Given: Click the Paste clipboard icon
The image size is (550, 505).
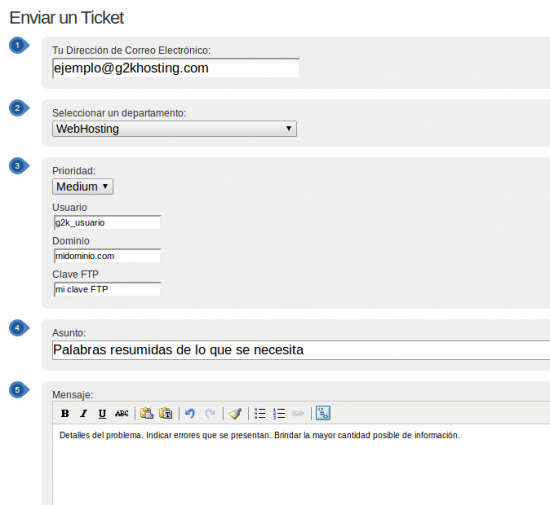Looking at the screenshot, I should point(147,413).
